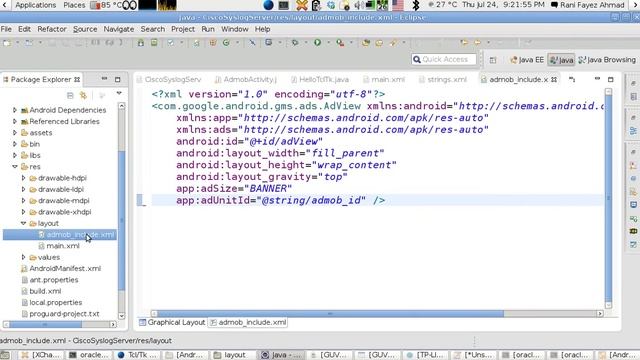Click the Run External Tools icon

click(x=340, y=42)
